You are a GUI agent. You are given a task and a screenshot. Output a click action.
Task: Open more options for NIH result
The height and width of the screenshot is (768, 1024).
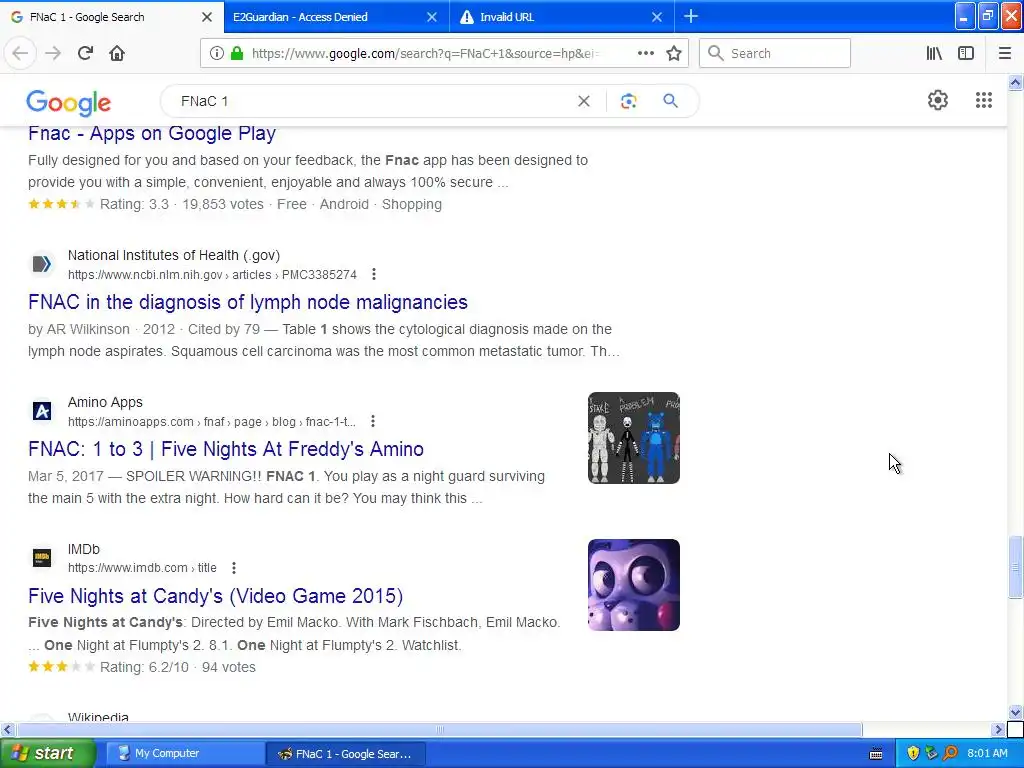[x=374, y=274]
